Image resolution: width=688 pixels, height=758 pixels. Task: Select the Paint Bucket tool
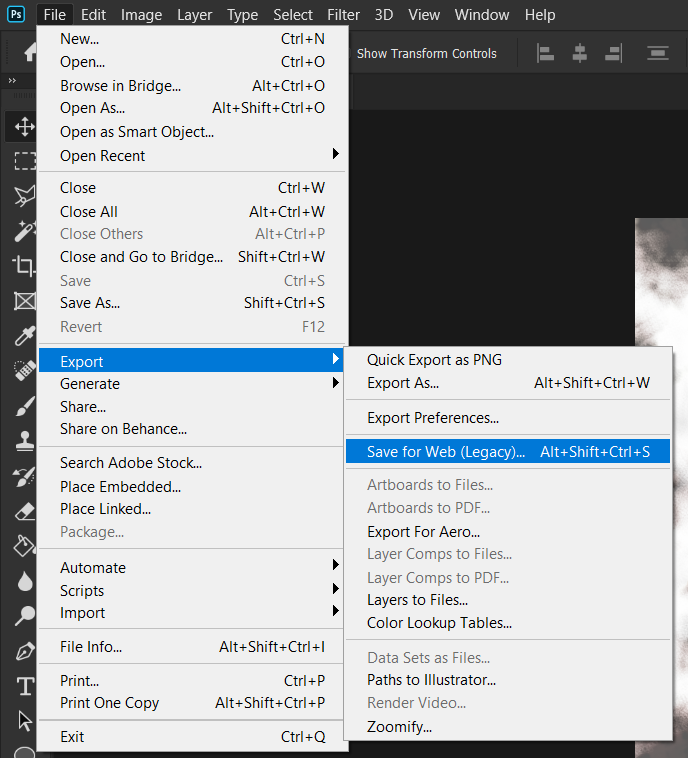tap(24, 546)
